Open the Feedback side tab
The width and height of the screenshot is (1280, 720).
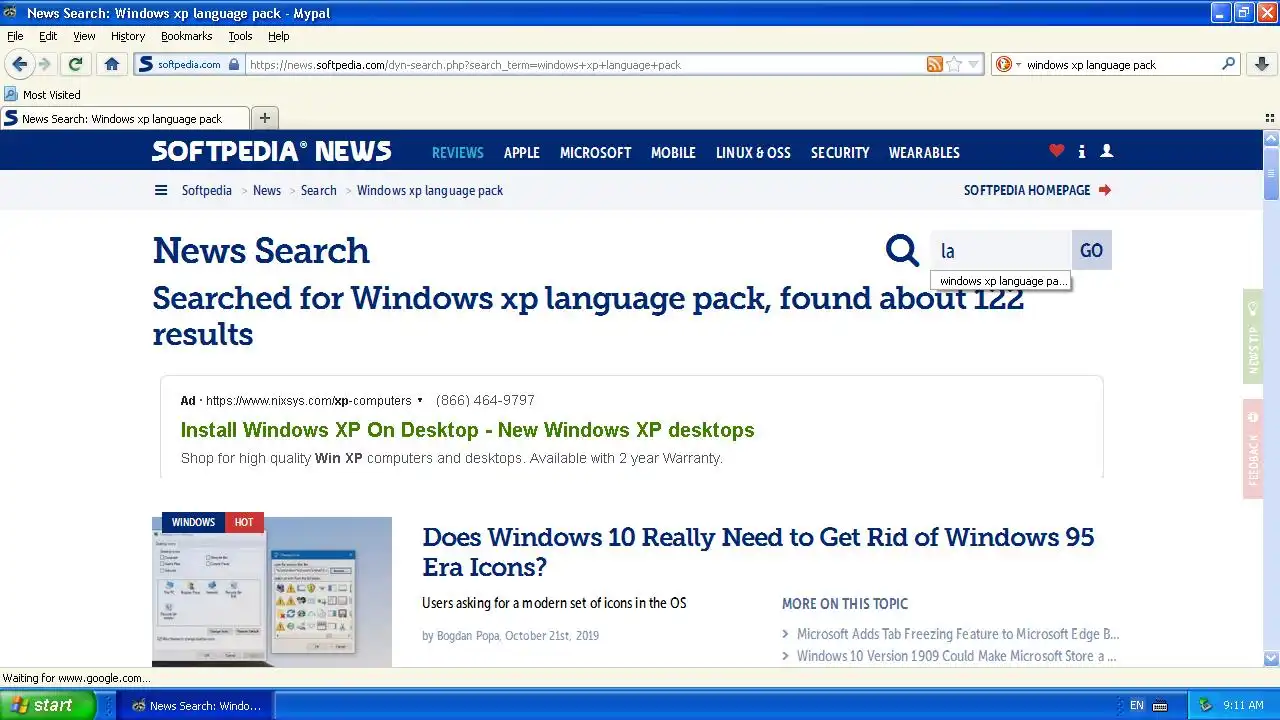pyautogui.click(x=1253, y=448)
